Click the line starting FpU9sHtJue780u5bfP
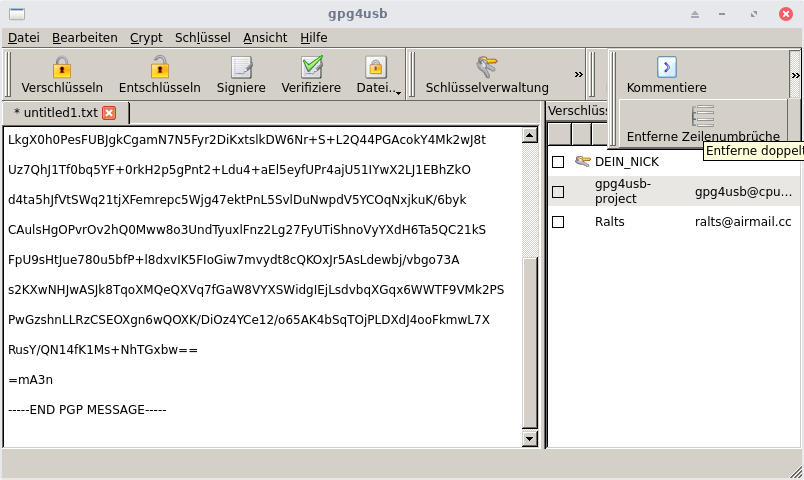Viewport: 804px width, 480px height. coord(234,260)
